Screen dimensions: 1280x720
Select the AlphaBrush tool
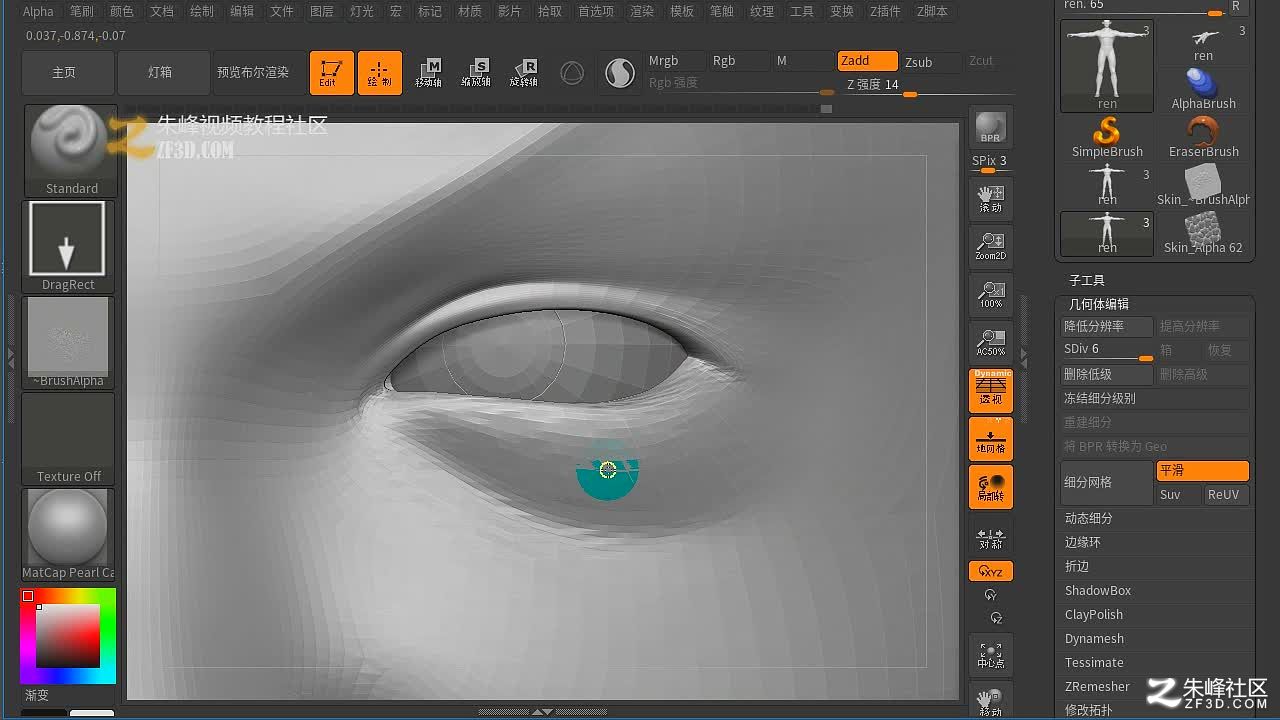click(1204, 88)
